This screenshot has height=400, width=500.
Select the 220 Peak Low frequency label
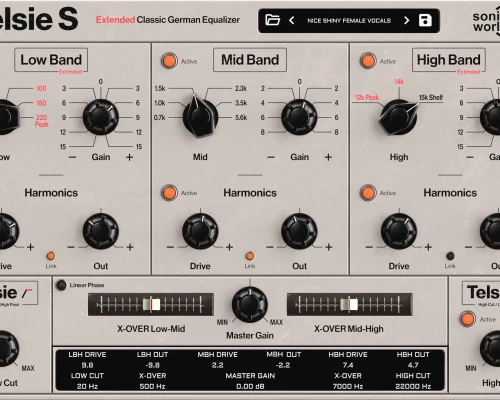click(x=42, y=121)
